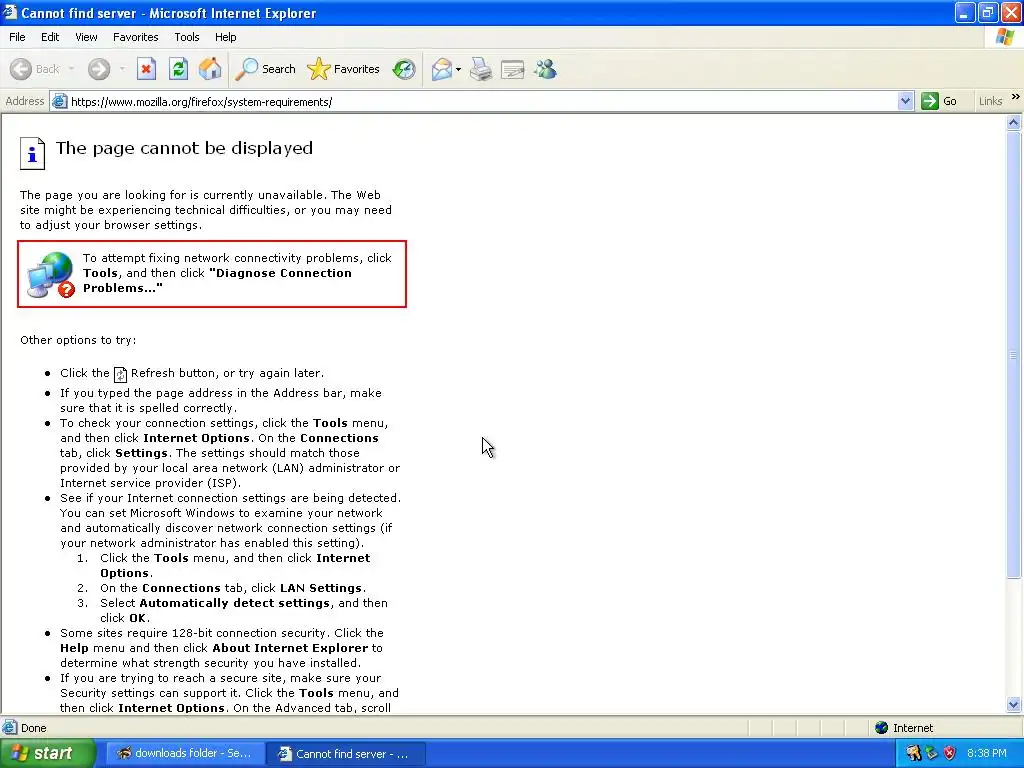Click the information page icon beside heading

coord(32,153)
